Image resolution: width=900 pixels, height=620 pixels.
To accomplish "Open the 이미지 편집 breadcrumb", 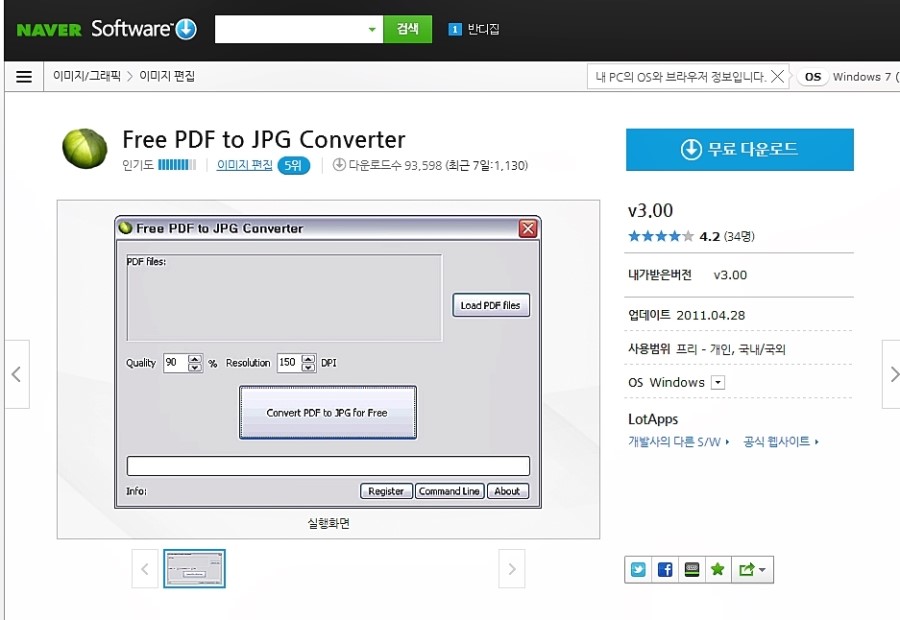I will pos(167,76).
